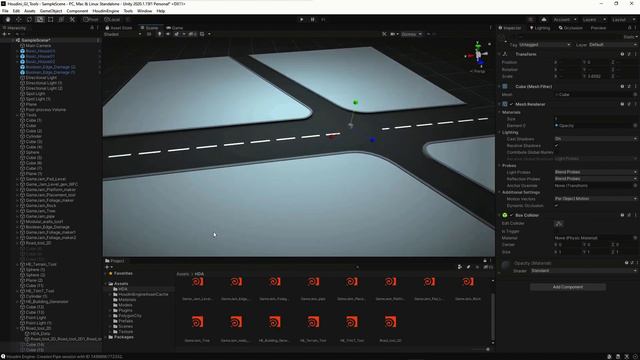The image size is (640, 360).
Task: Click the Inspector panel lock icon
Action: pyautogui.click(x=629, y=28)
